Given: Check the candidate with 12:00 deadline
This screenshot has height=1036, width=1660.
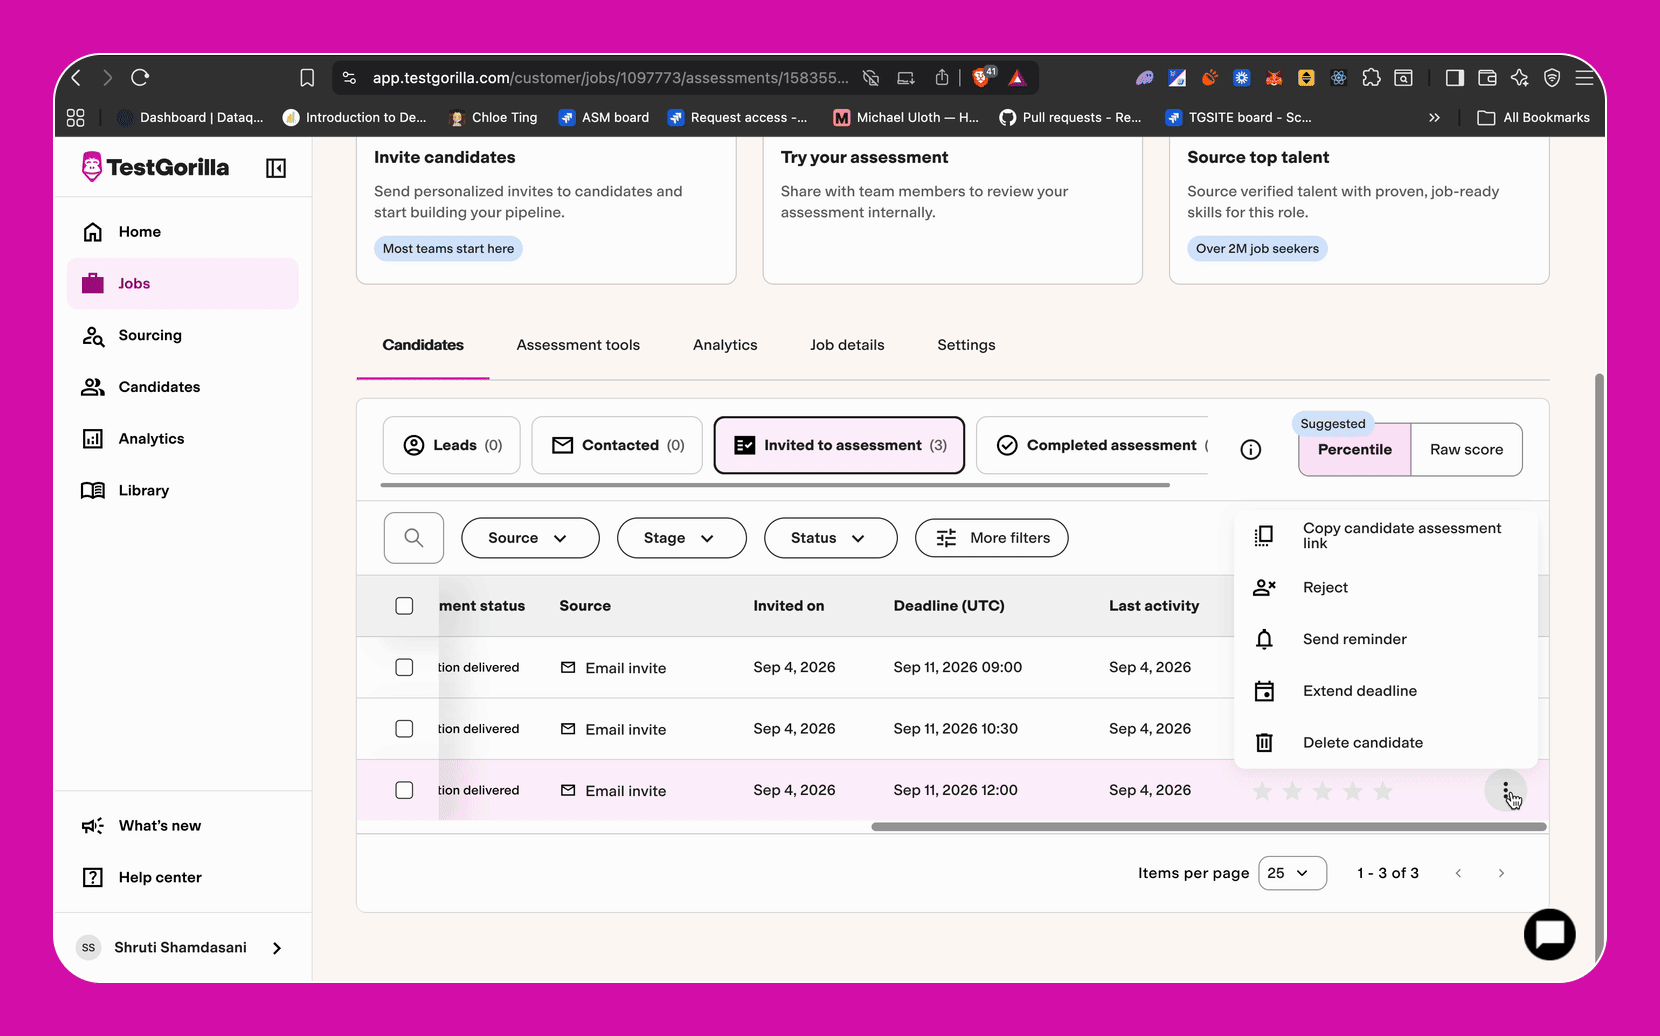Looking at the screenshot, I should pyautogui.click(x=404, y=790).
